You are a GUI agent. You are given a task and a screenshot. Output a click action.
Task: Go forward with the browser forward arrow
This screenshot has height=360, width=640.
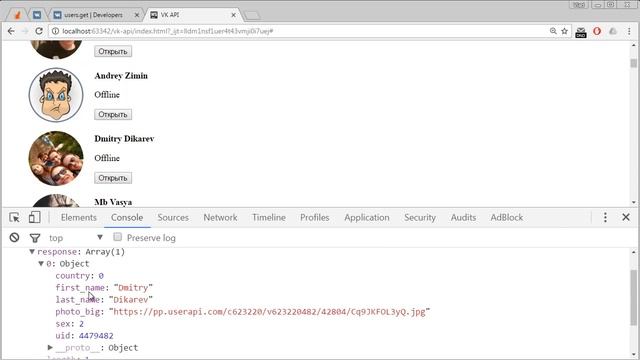coord(24,31)
